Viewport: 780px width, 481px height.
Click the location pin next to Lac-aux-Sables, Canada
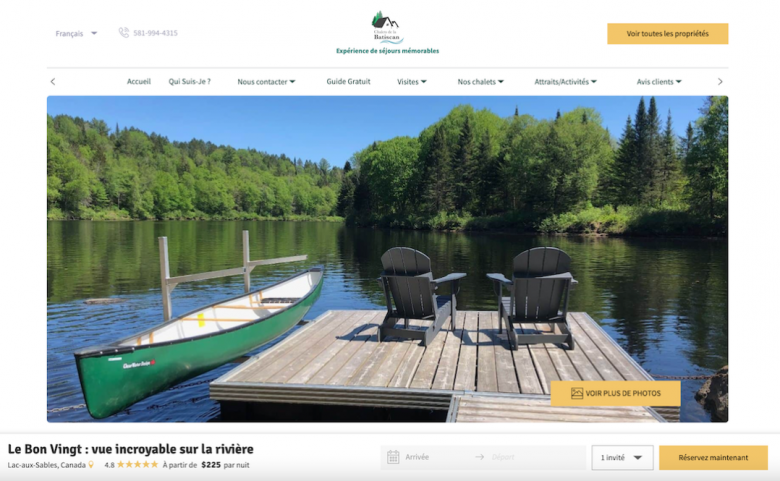click(91, 465)
